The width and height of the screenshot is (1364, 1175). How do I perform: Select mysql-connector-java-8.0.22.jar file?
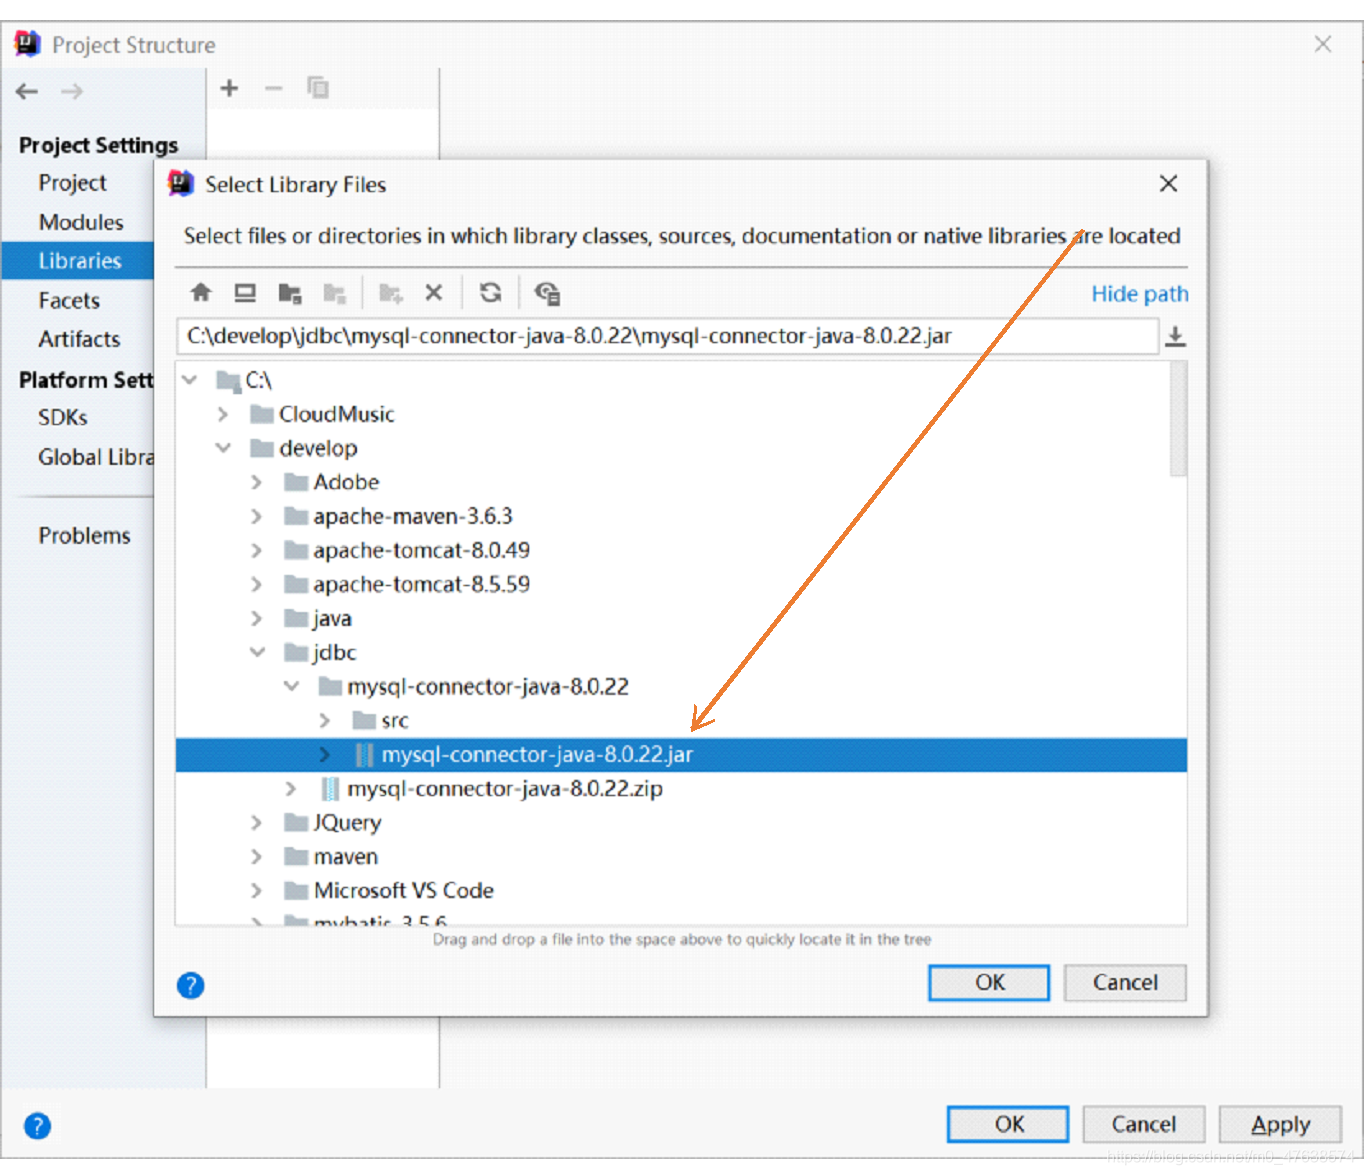(x=681, y=755)
